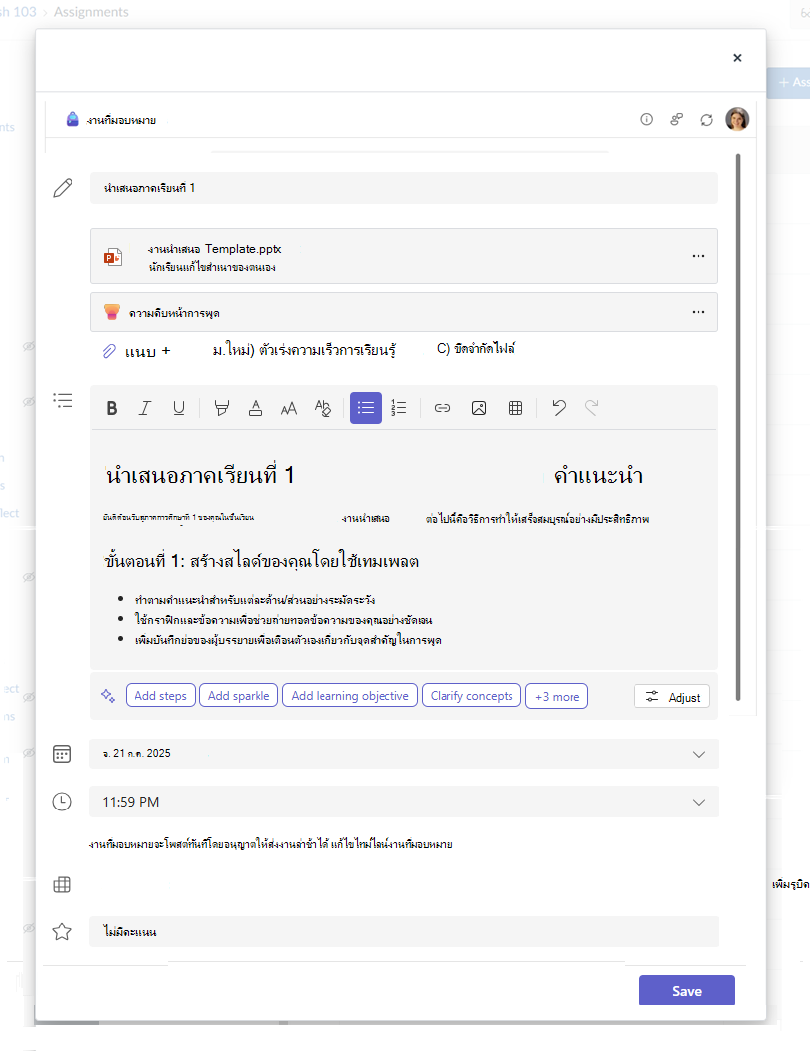Click Assignments breadcrumb in background window
Viewport: 810px width, 1051px height.
tap(91, 12)
